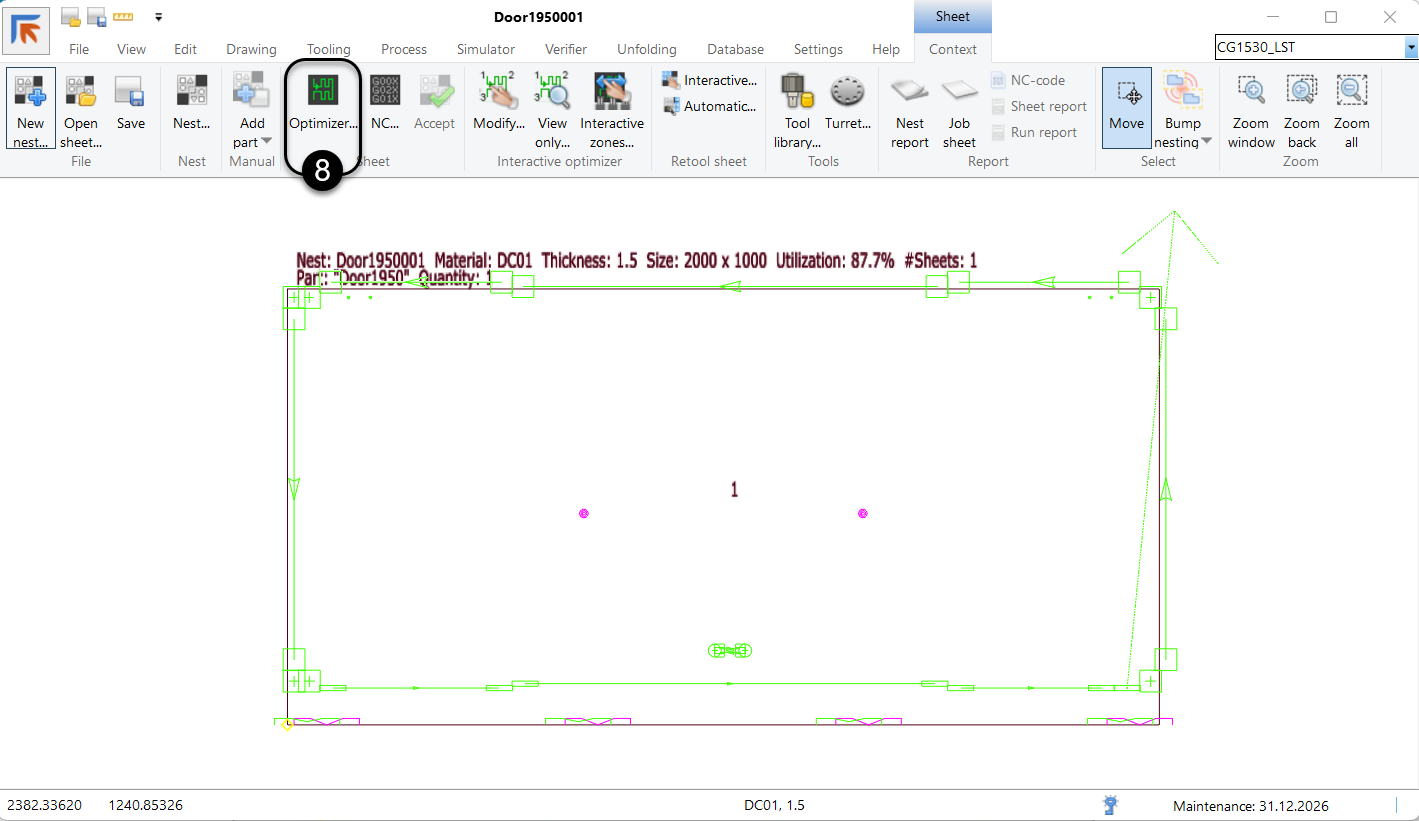Click the Open sheet icon

point(81,92)
